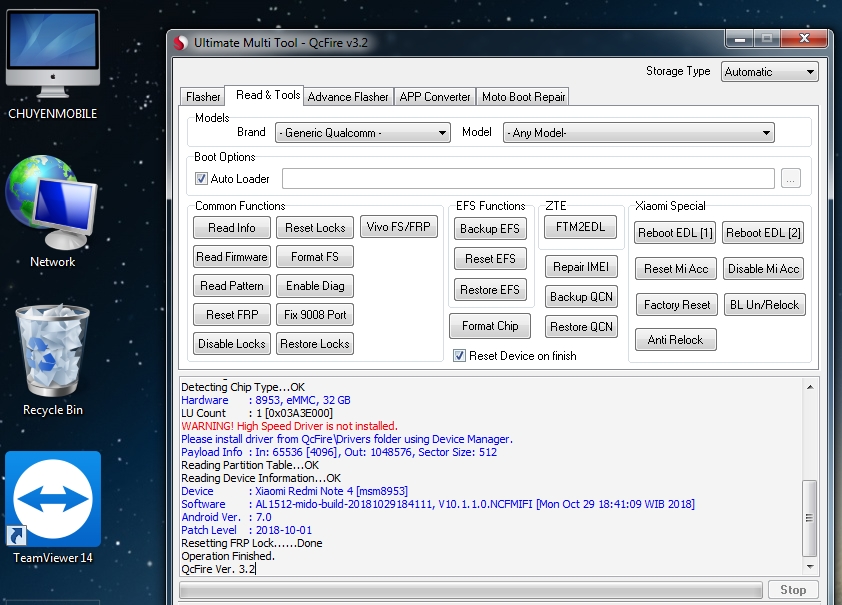
Task: Click the Patch Level 2018-10-01 line
Action: click(x=246, y=530)
